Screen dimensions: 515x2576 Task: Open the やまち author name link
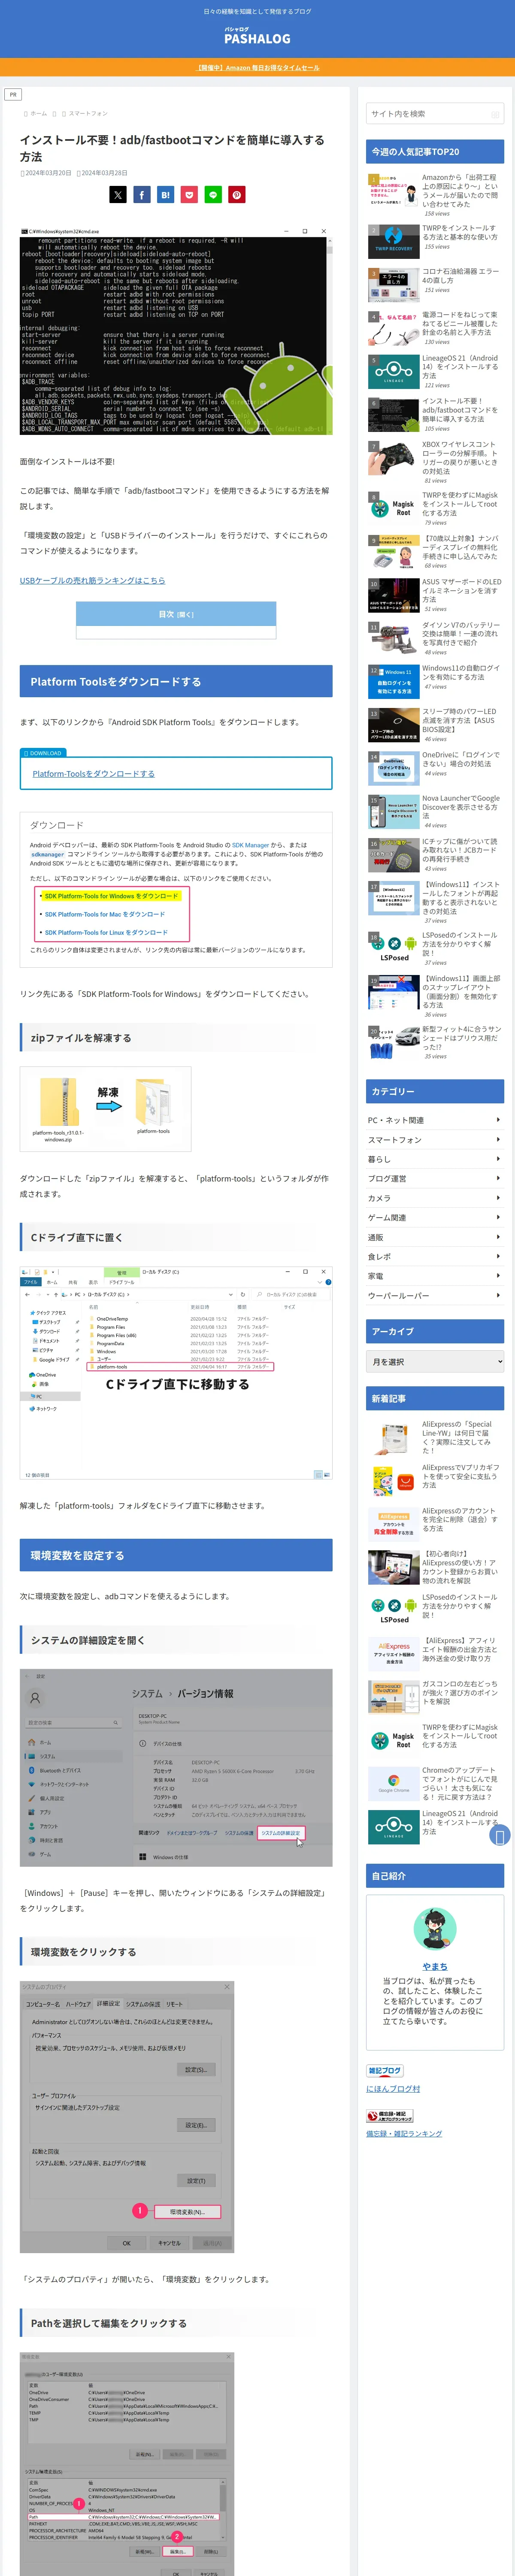pyautogui.click(x=435, y=1966)
